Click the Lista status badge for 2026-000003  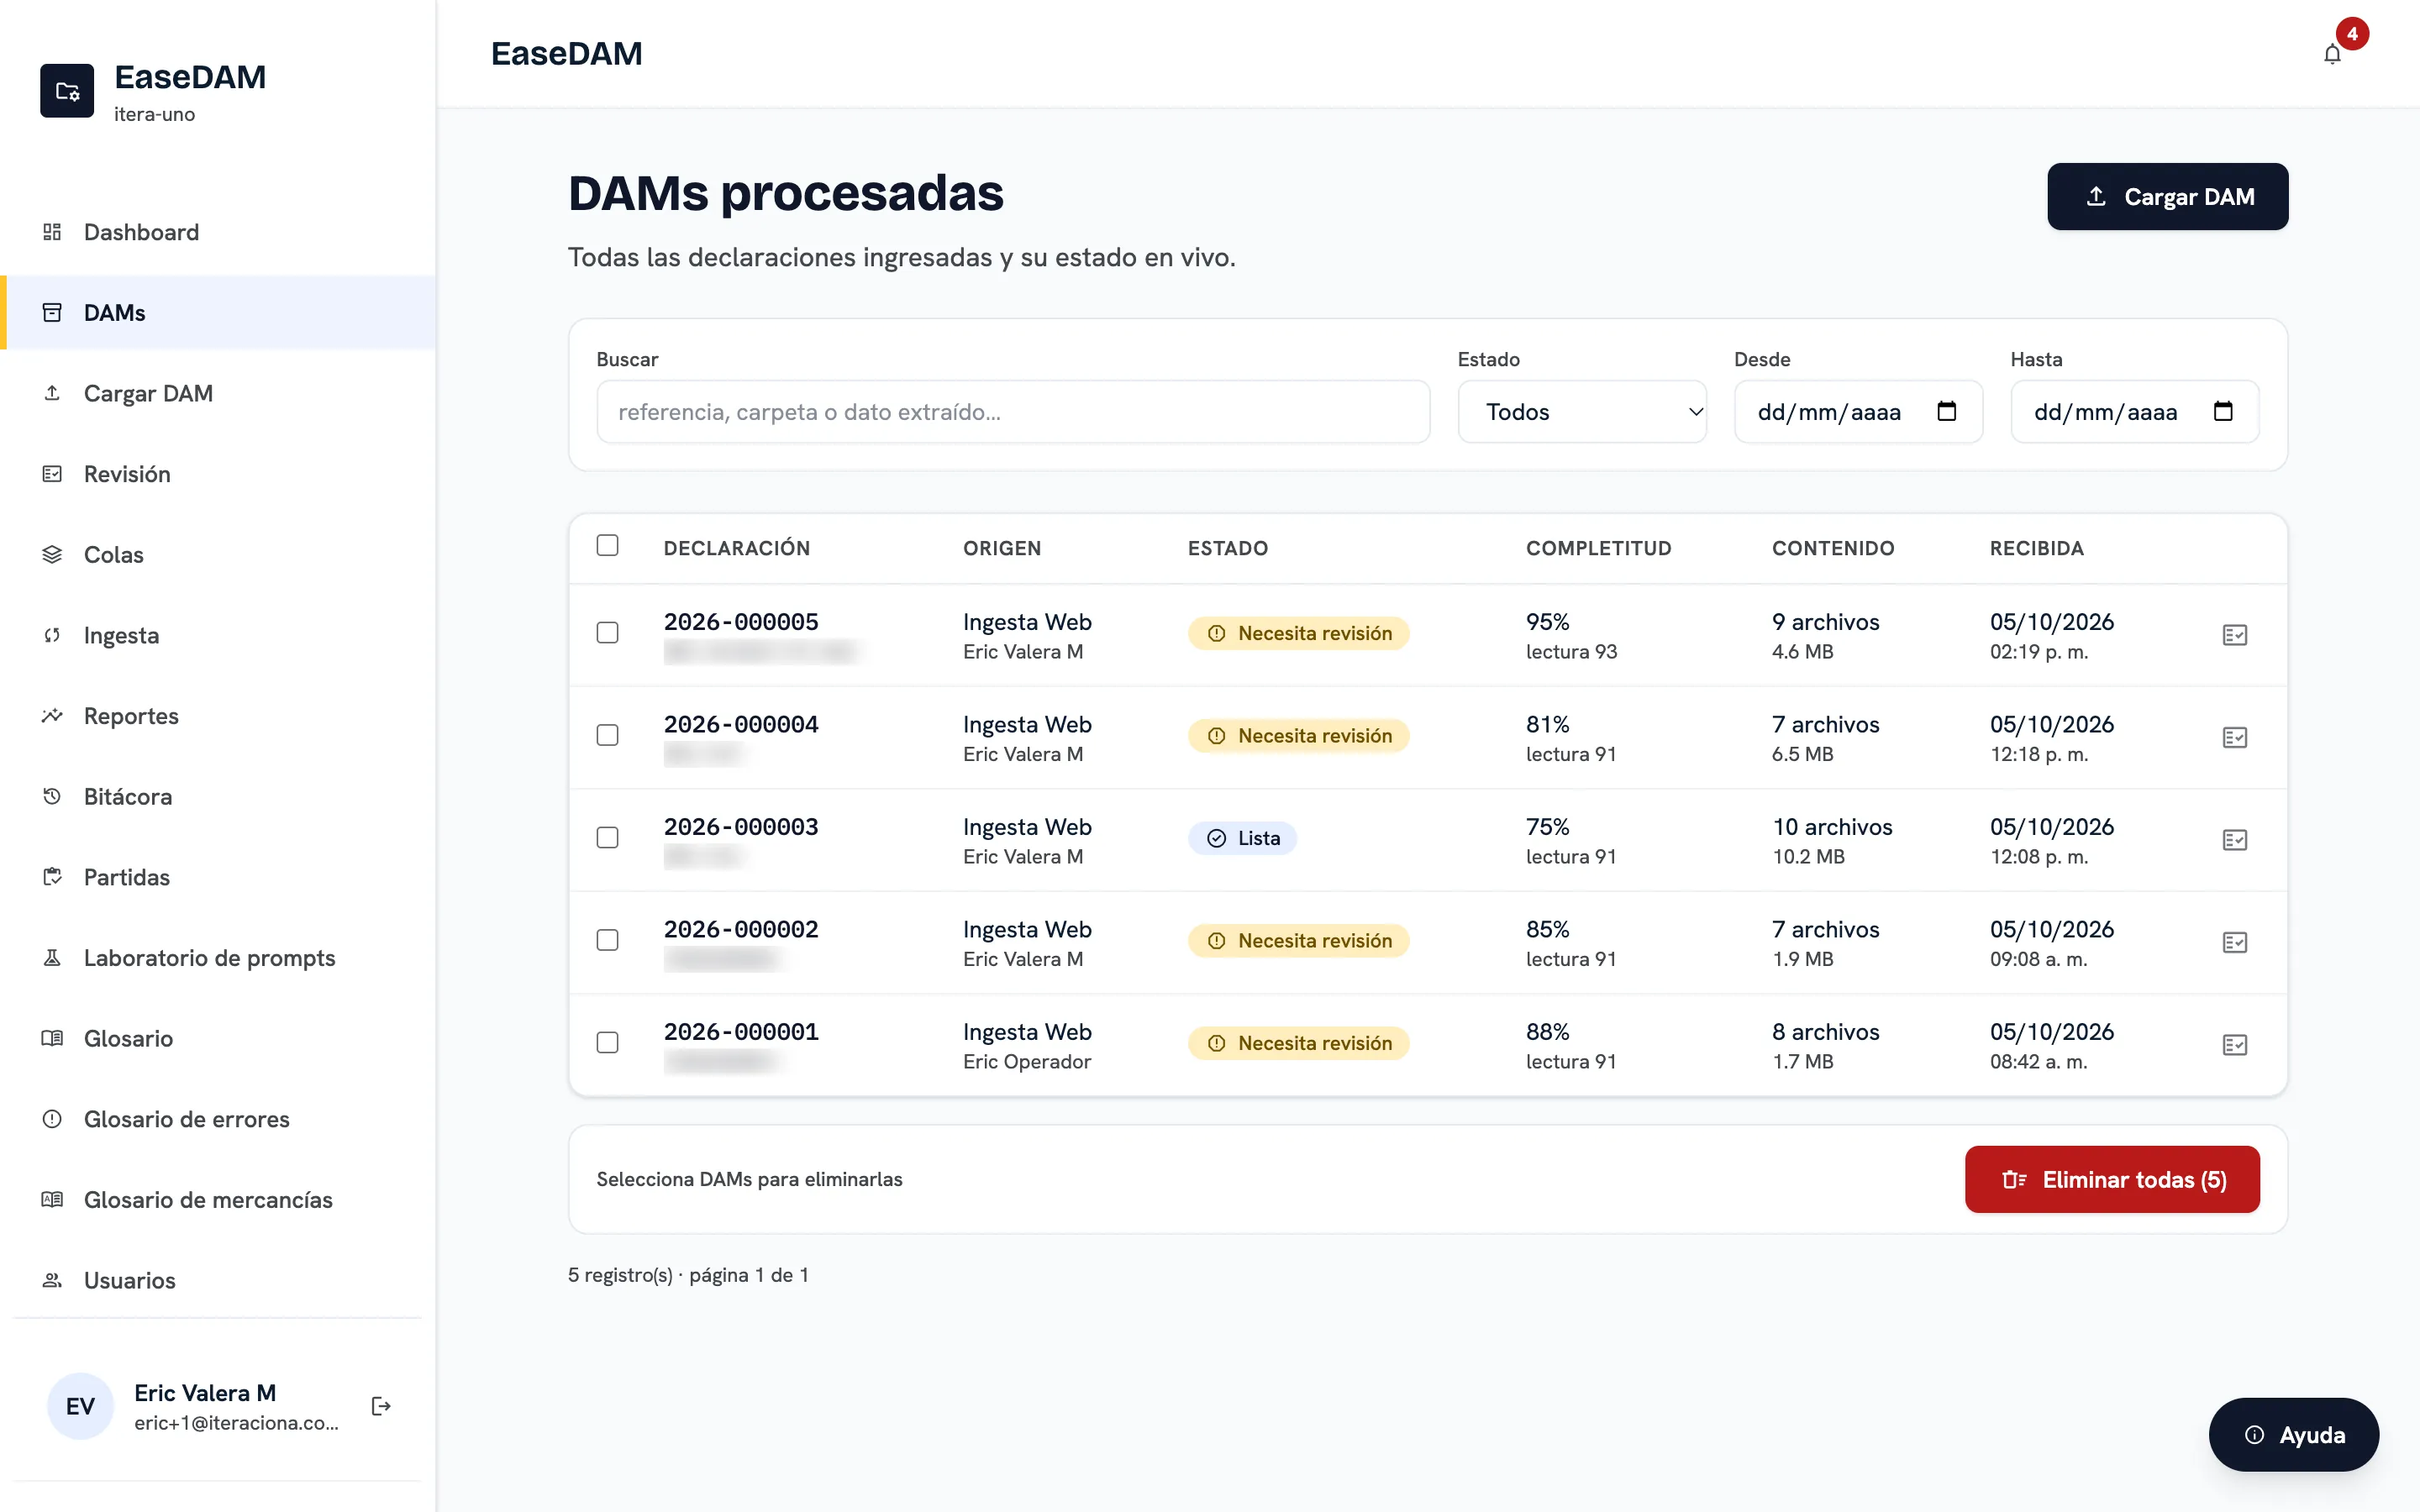point(1242,838)
